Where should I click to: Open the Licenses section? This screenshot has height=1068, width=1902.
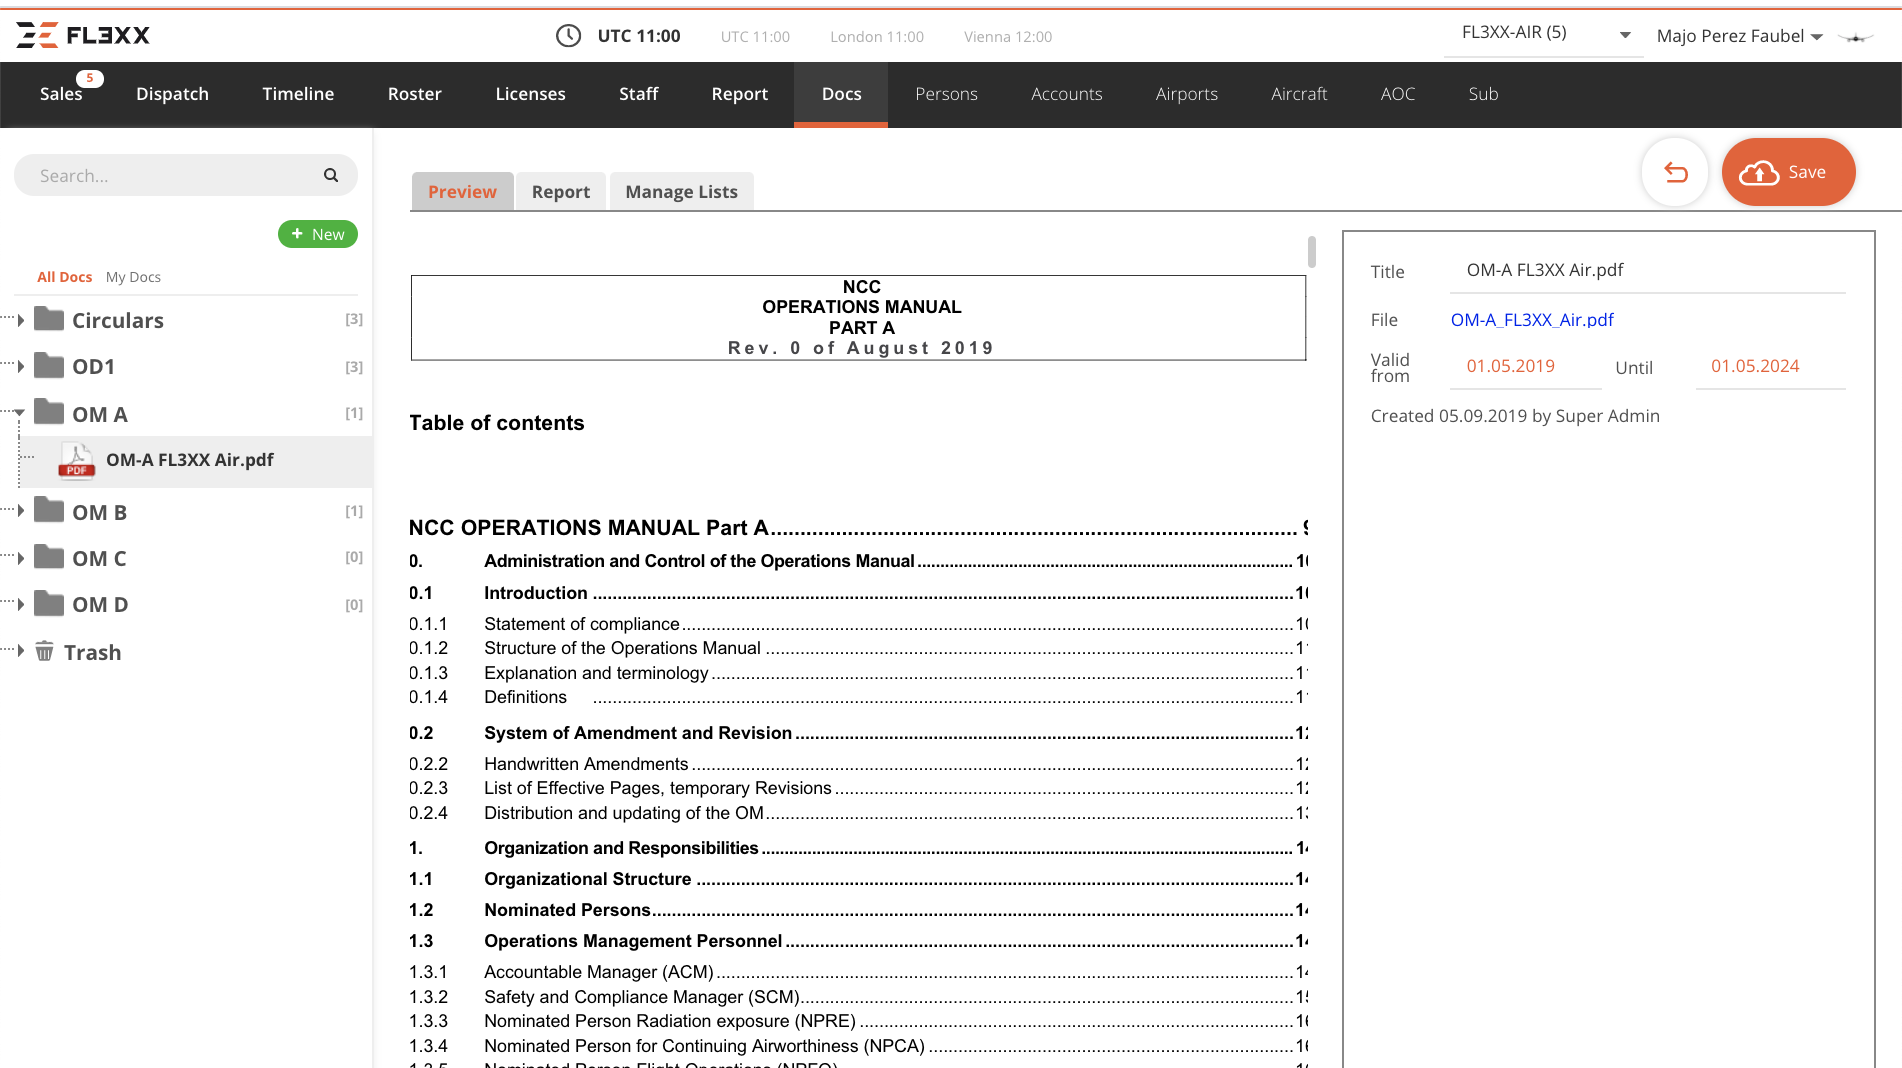pos(530,94)
